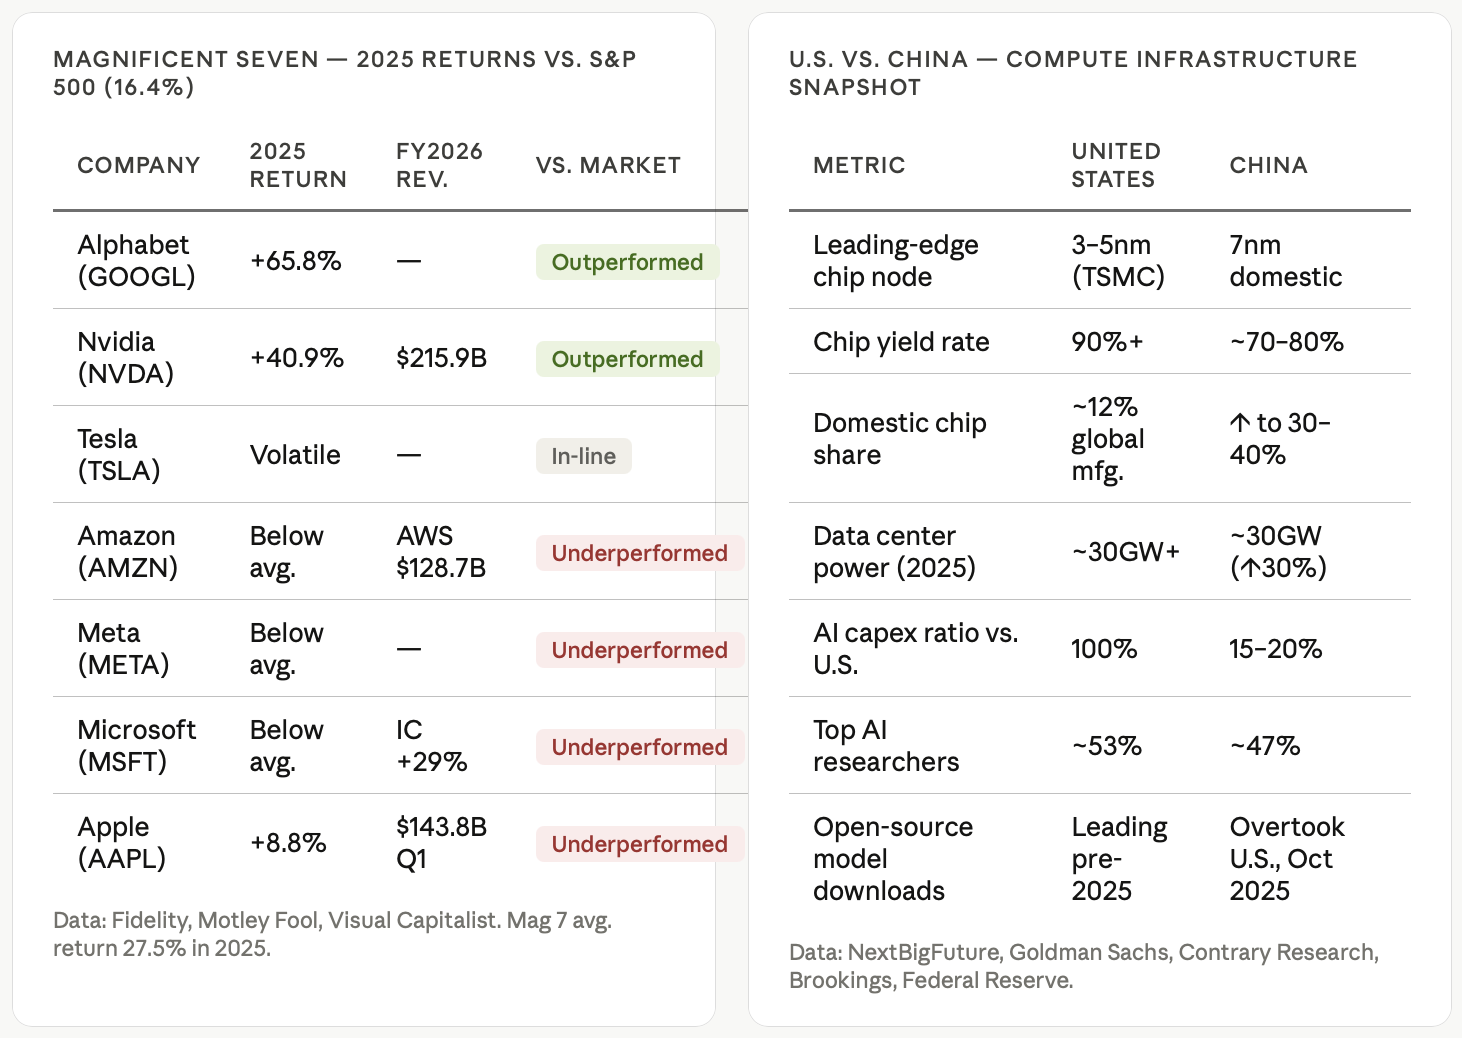Click the VS. MARKET column header

pos(608,165)
